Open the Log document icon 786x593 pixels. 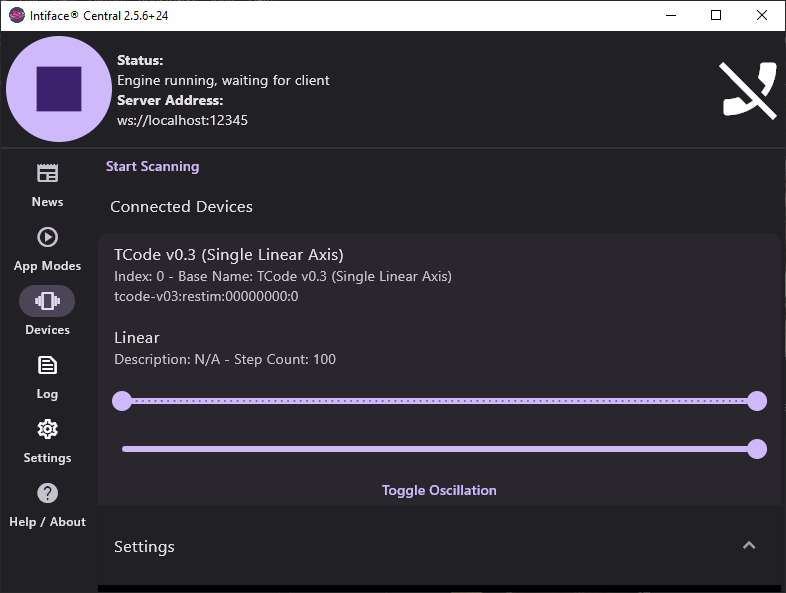pyautogui.click(x=47, y=365)
